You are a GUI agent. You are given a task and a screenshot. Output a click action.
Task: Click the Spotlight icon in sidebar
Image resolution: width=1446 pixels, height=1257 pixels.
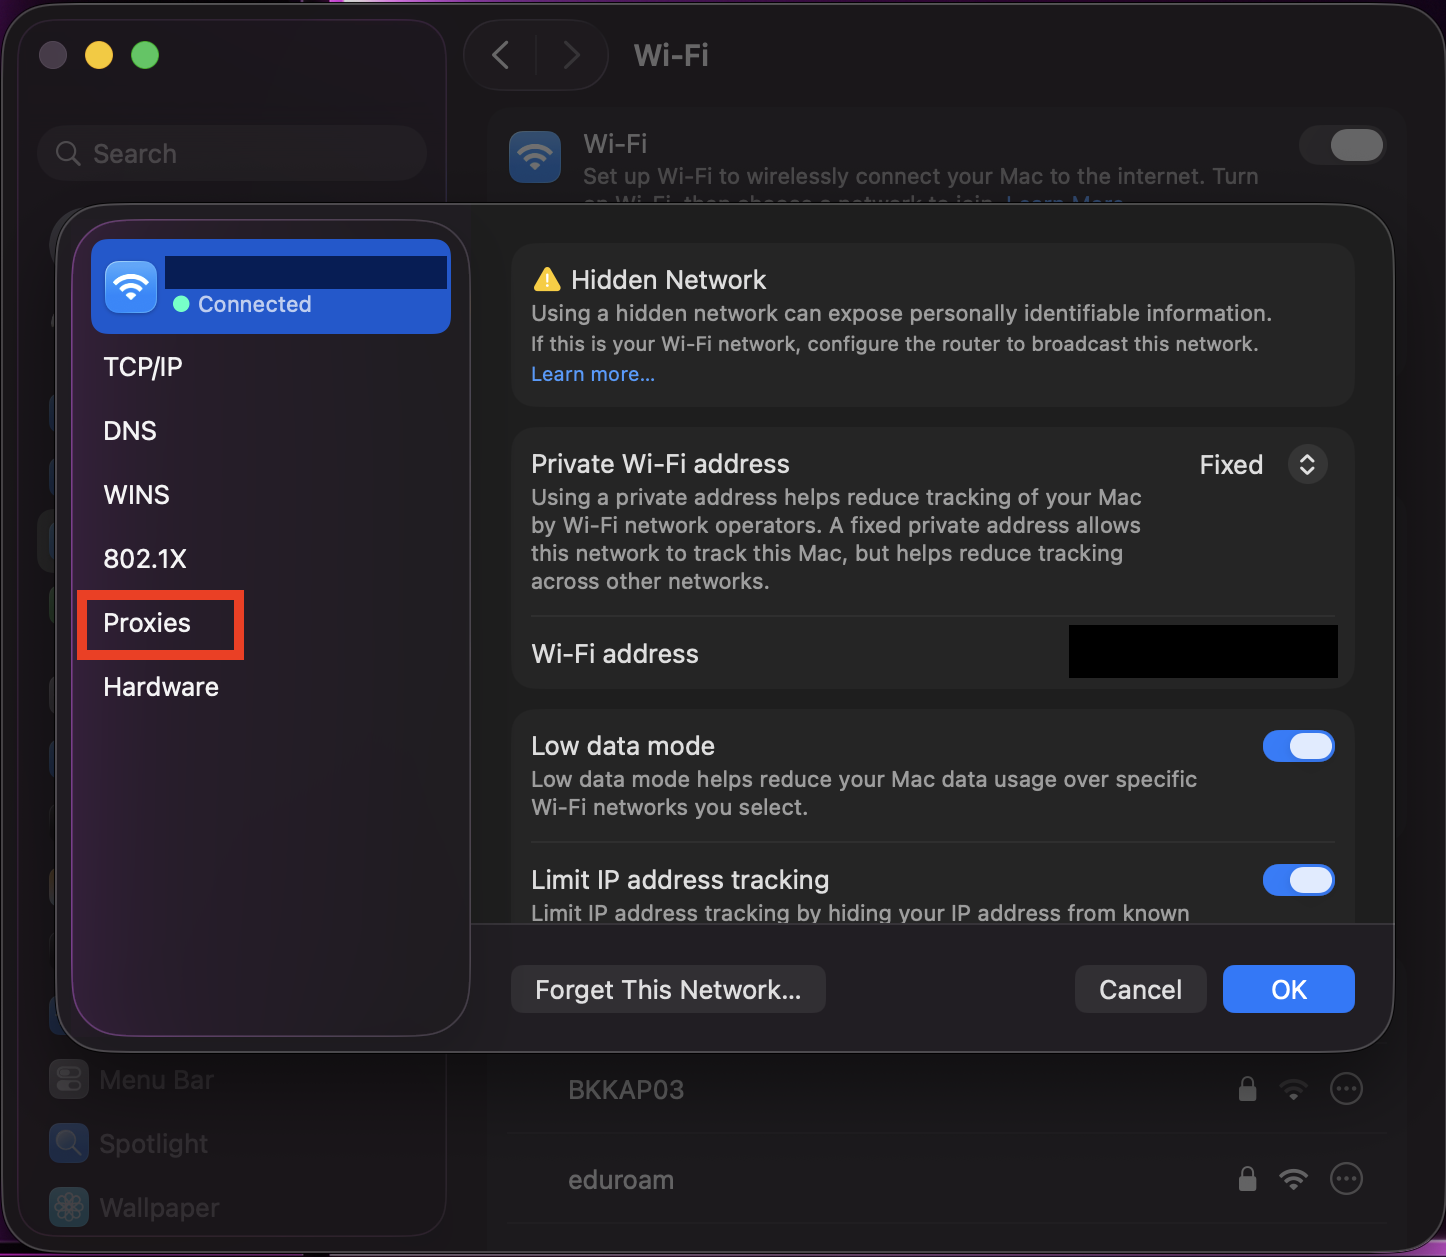pyautogui.click(x=69, y=1143)
